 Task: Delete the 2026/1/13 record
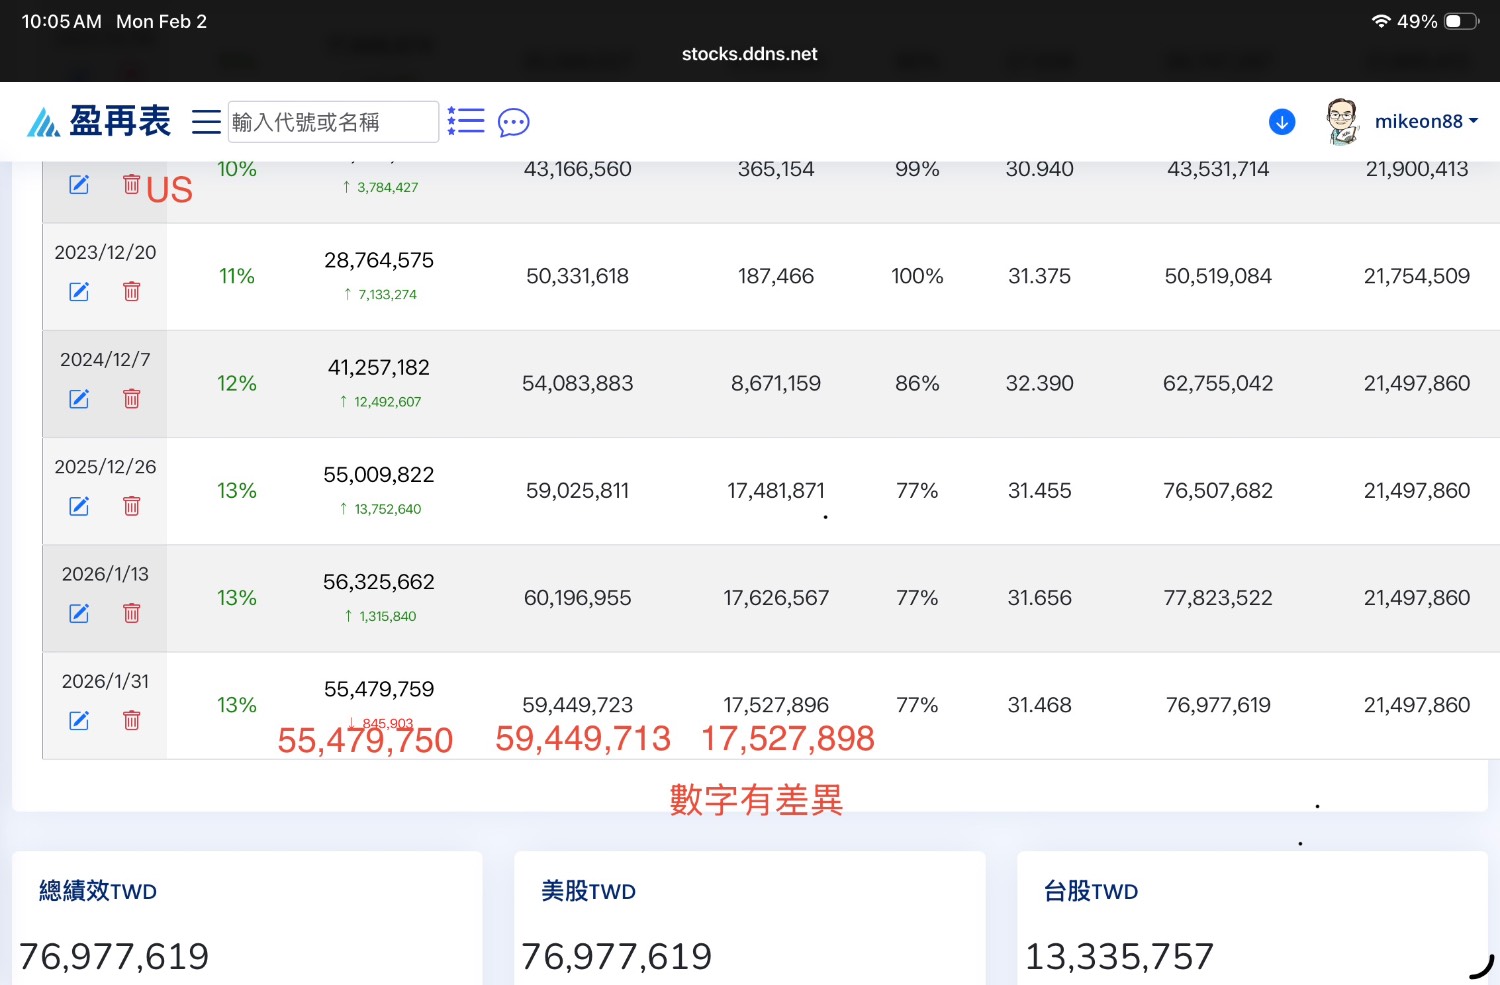coord(131,613)
